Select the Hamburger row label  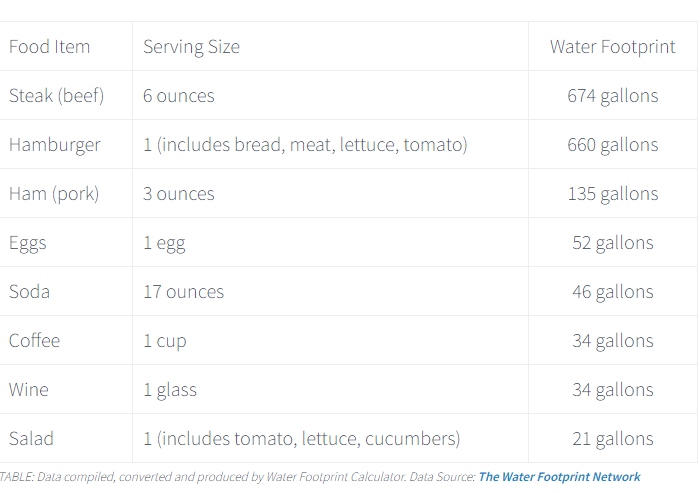point(55,145)
